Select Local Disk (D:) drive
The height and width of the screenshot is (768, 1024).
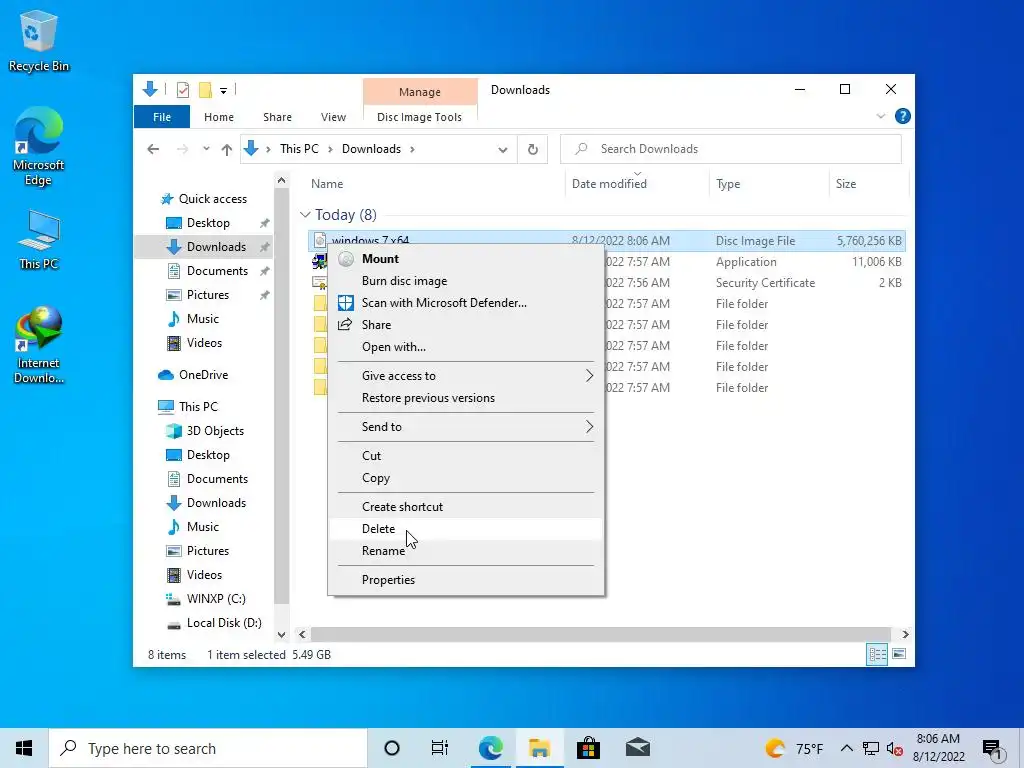click(214, 623)
